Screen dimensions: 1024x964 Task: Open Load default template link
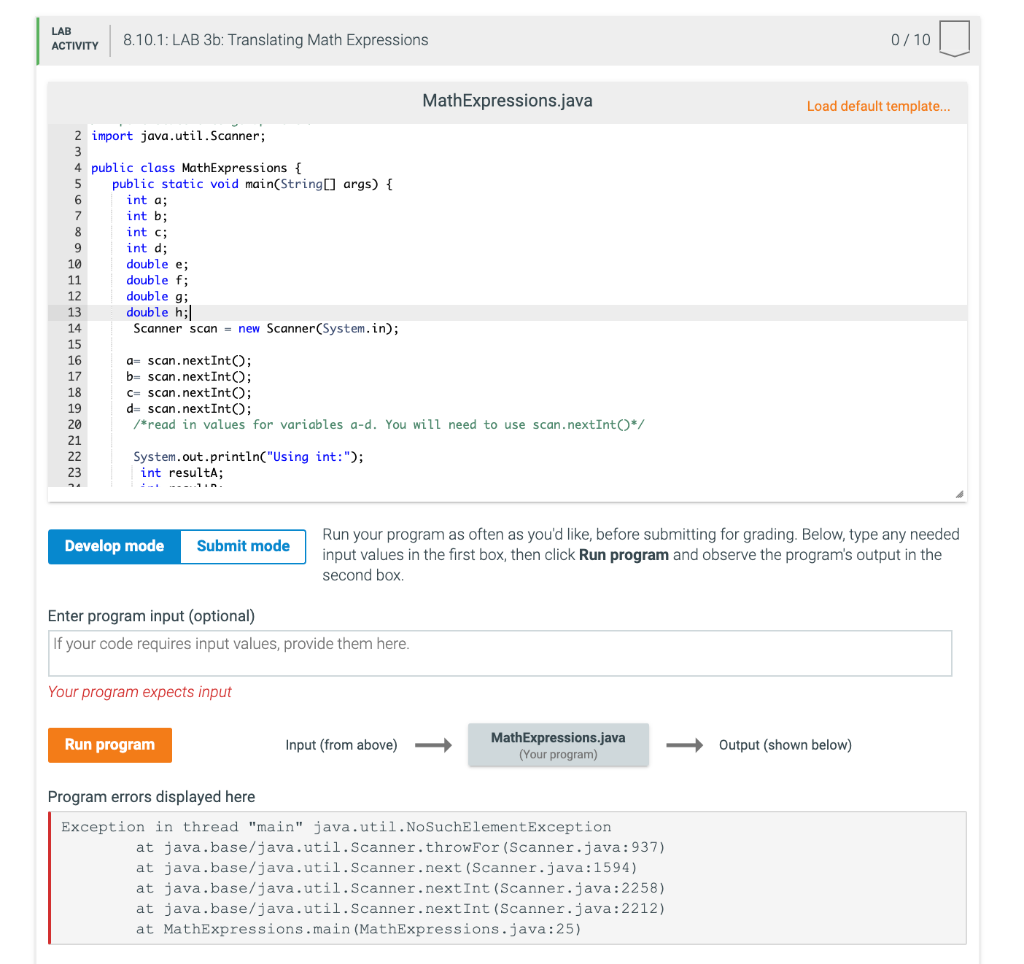pyautogui.click(x=878, y=106)
